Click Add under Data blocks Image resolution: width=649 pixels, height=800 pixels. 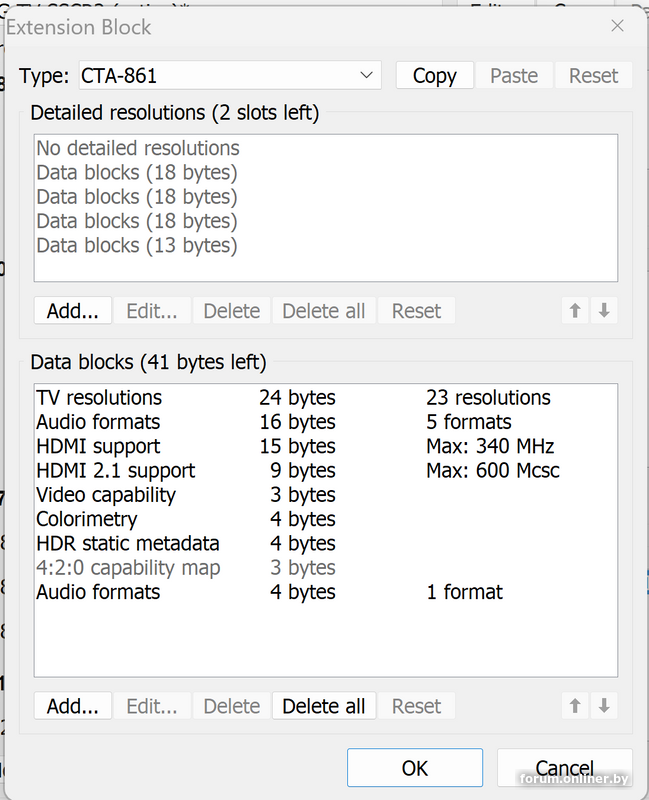72,706
